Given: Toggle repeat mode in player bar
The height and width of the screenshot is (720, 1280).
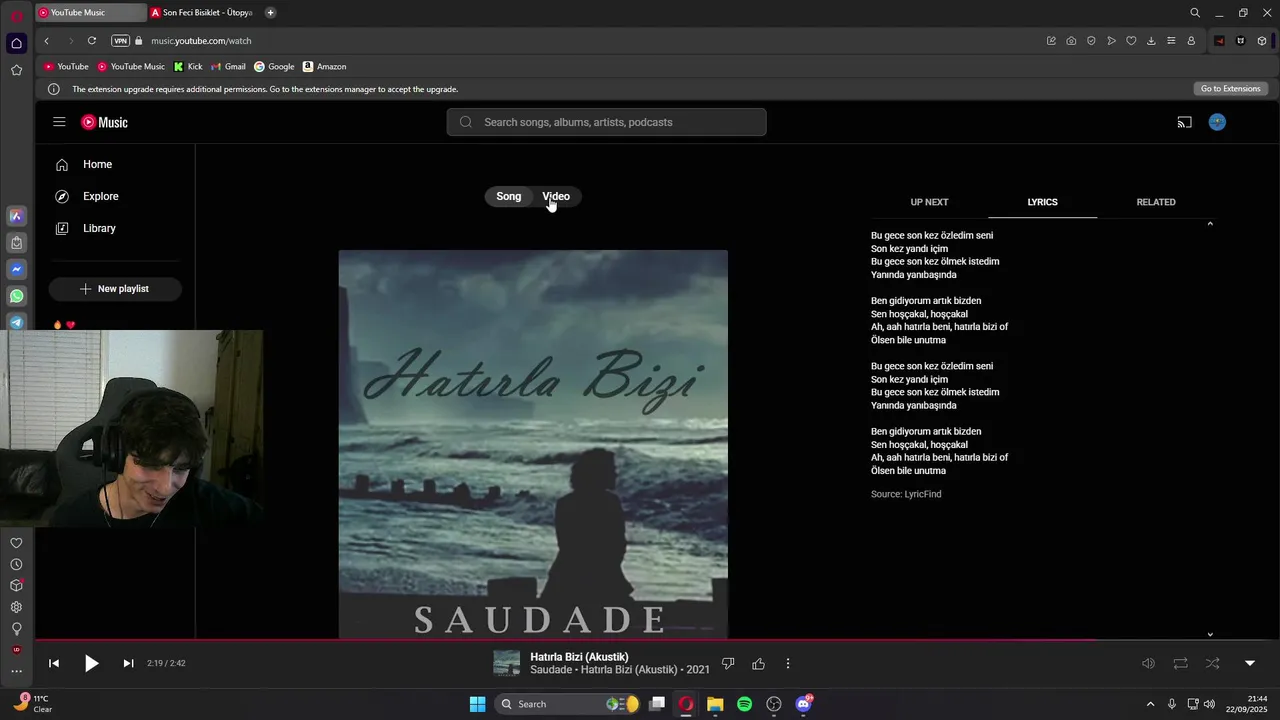Looking at the screenshot, I should (x=1181, y=663).
